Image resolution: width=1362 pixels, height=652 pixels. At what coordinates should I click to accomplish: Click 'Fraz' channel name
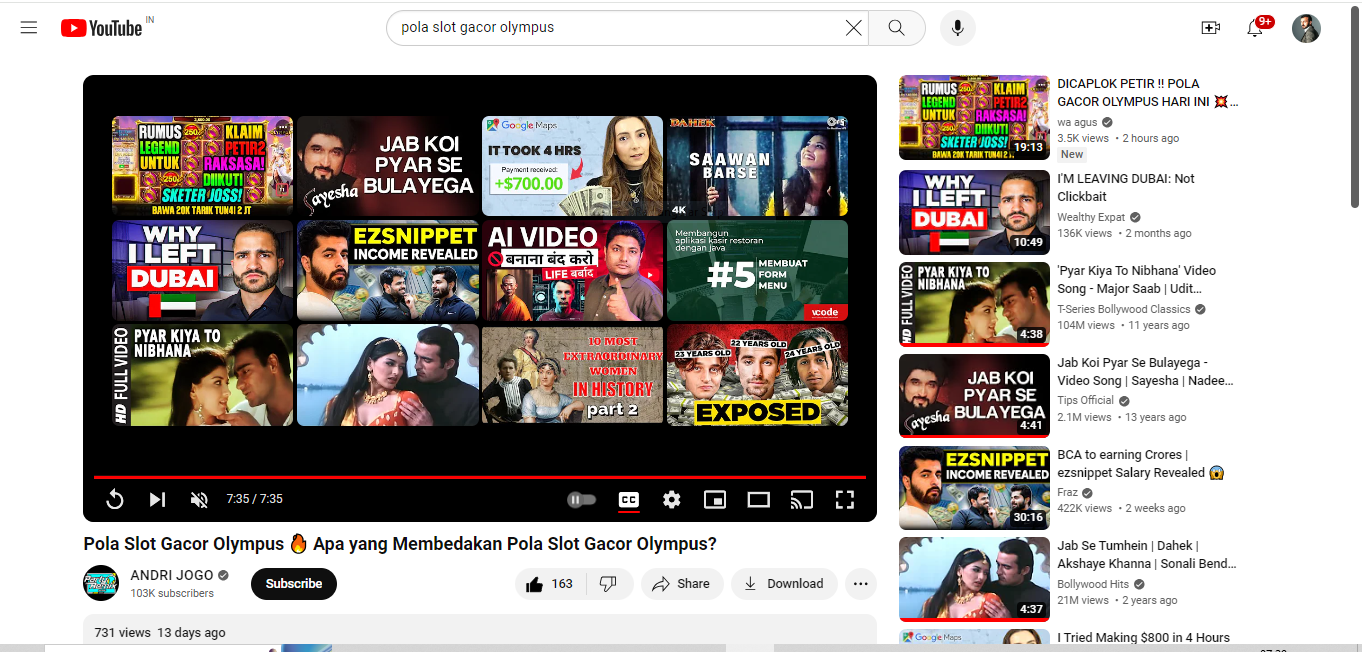[1068, 493]
